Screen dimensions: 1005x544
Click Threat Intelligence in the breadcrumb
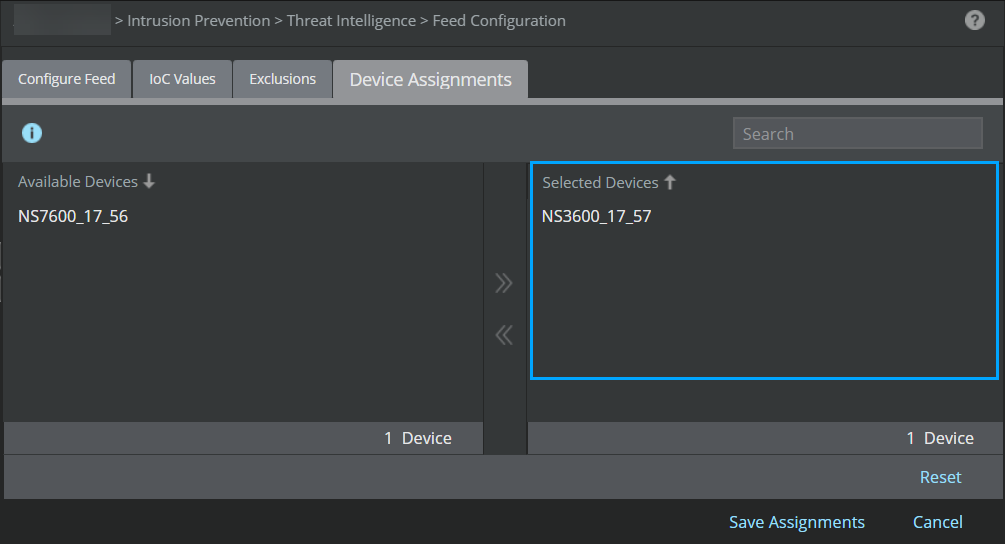[351, 21]
